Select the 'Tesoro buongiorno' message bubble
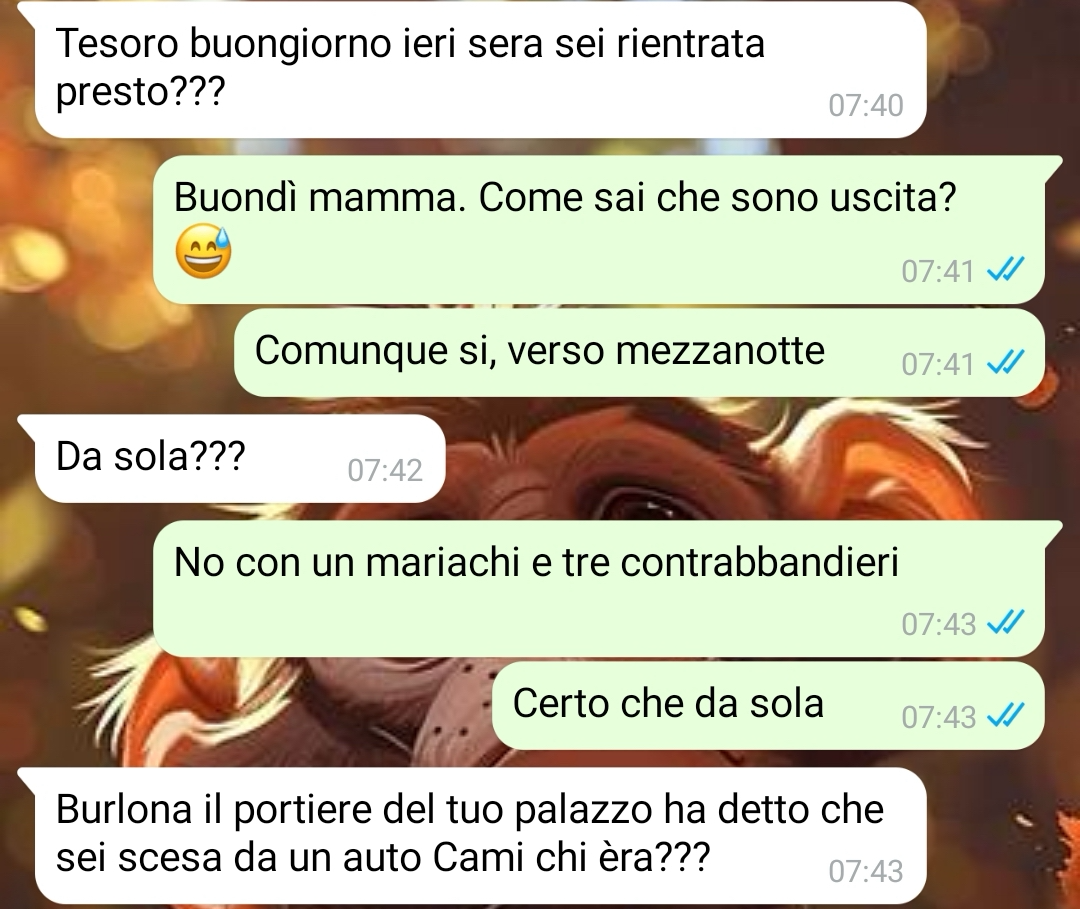 coord(480,70)
